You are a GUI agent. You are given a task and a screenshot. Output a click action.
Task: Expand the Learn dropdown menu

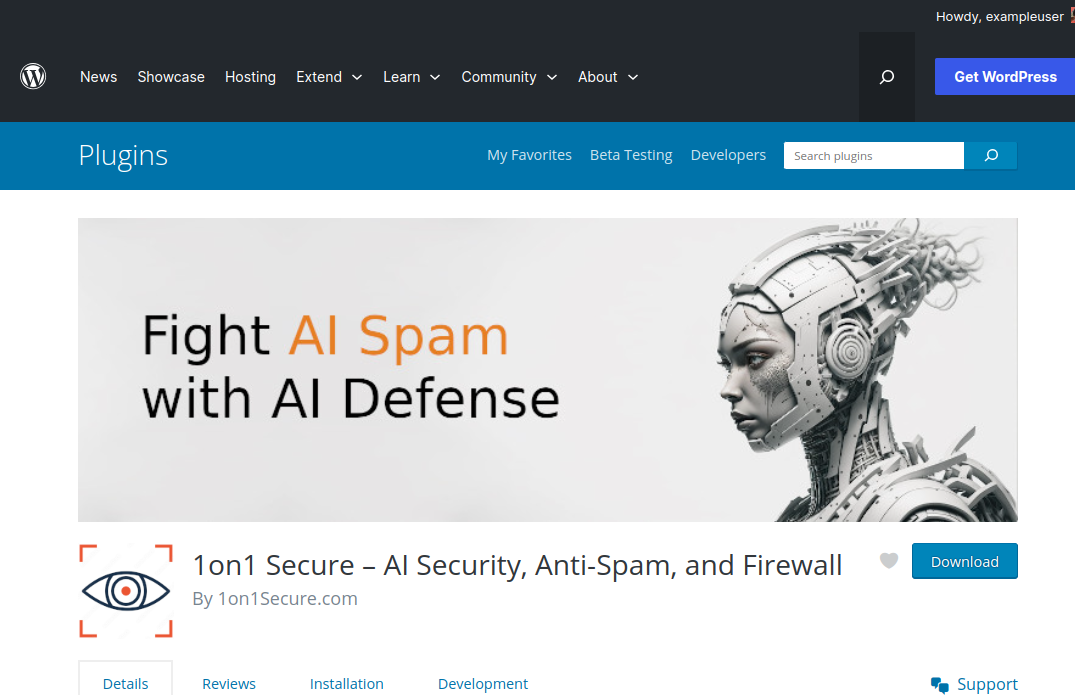pos(411,77)
